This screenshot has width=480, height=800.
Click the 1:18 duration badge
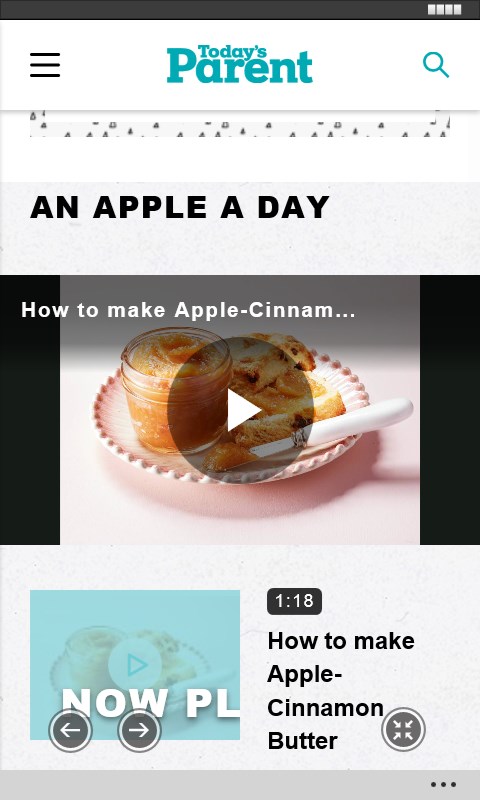[294, 601]
